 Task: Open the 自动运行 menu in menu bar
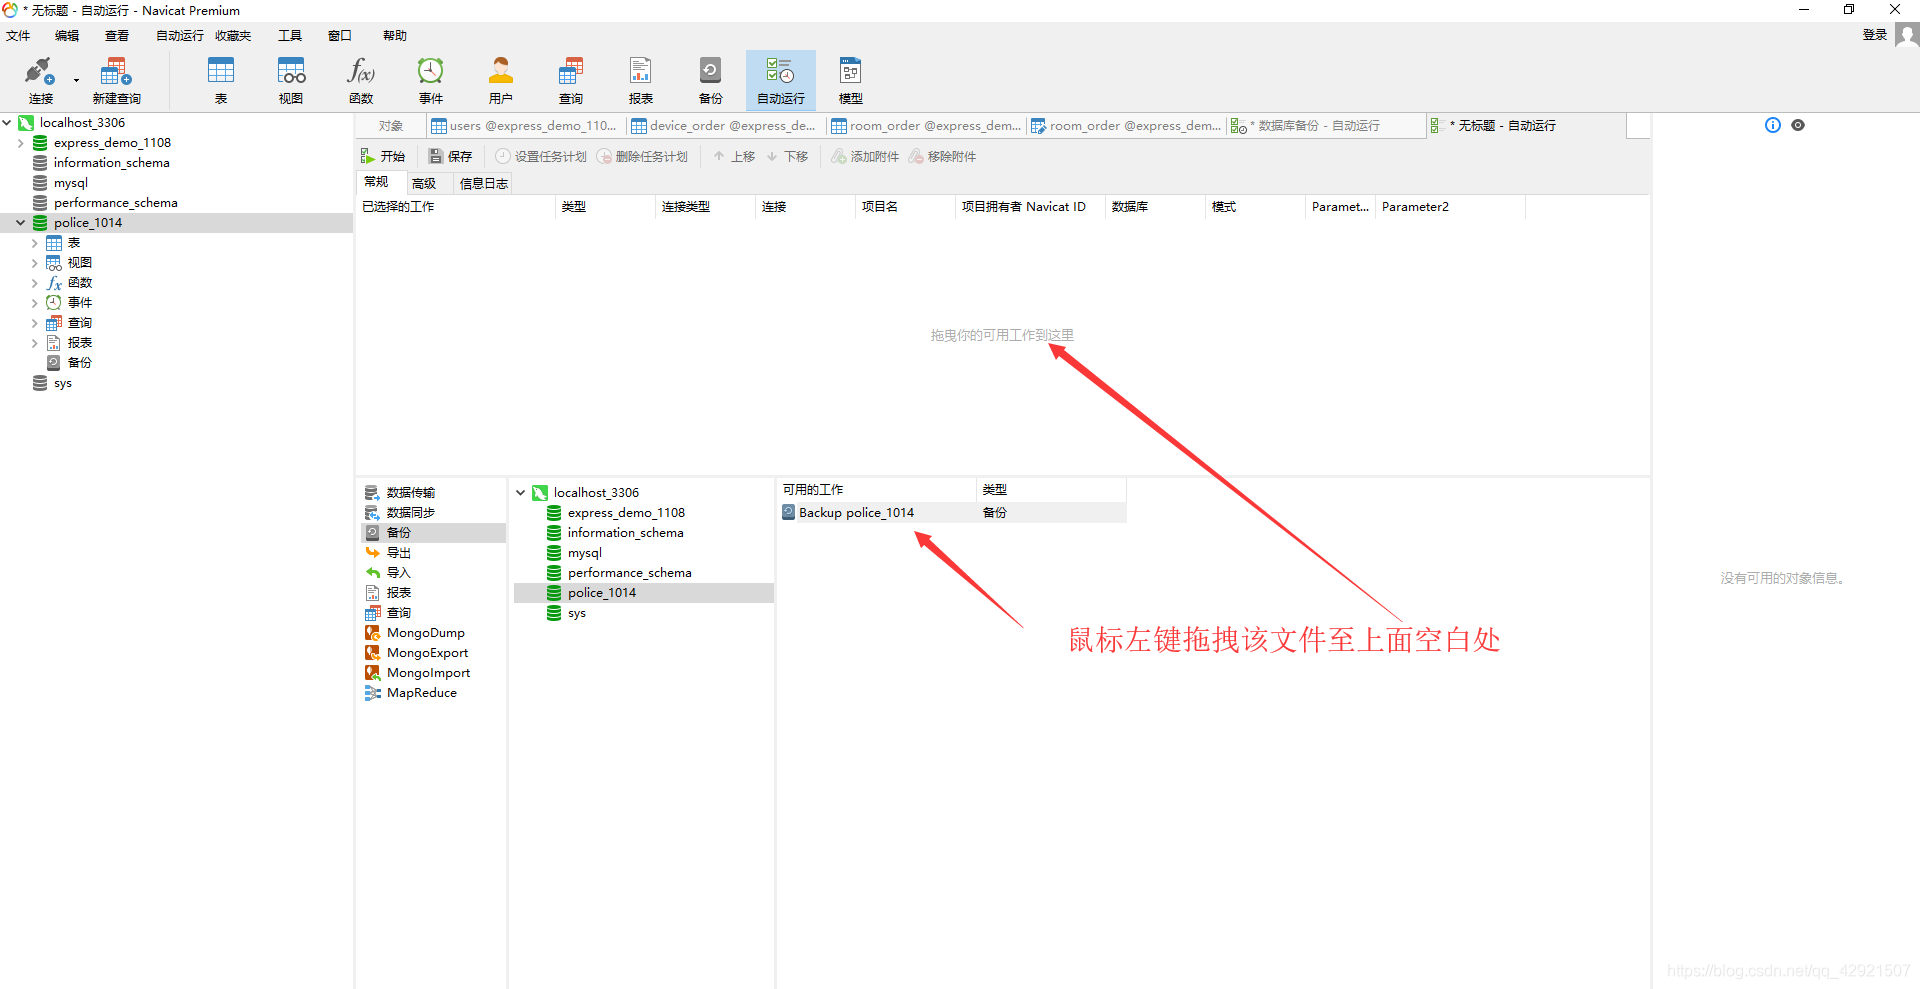click(x=180, y=36)
